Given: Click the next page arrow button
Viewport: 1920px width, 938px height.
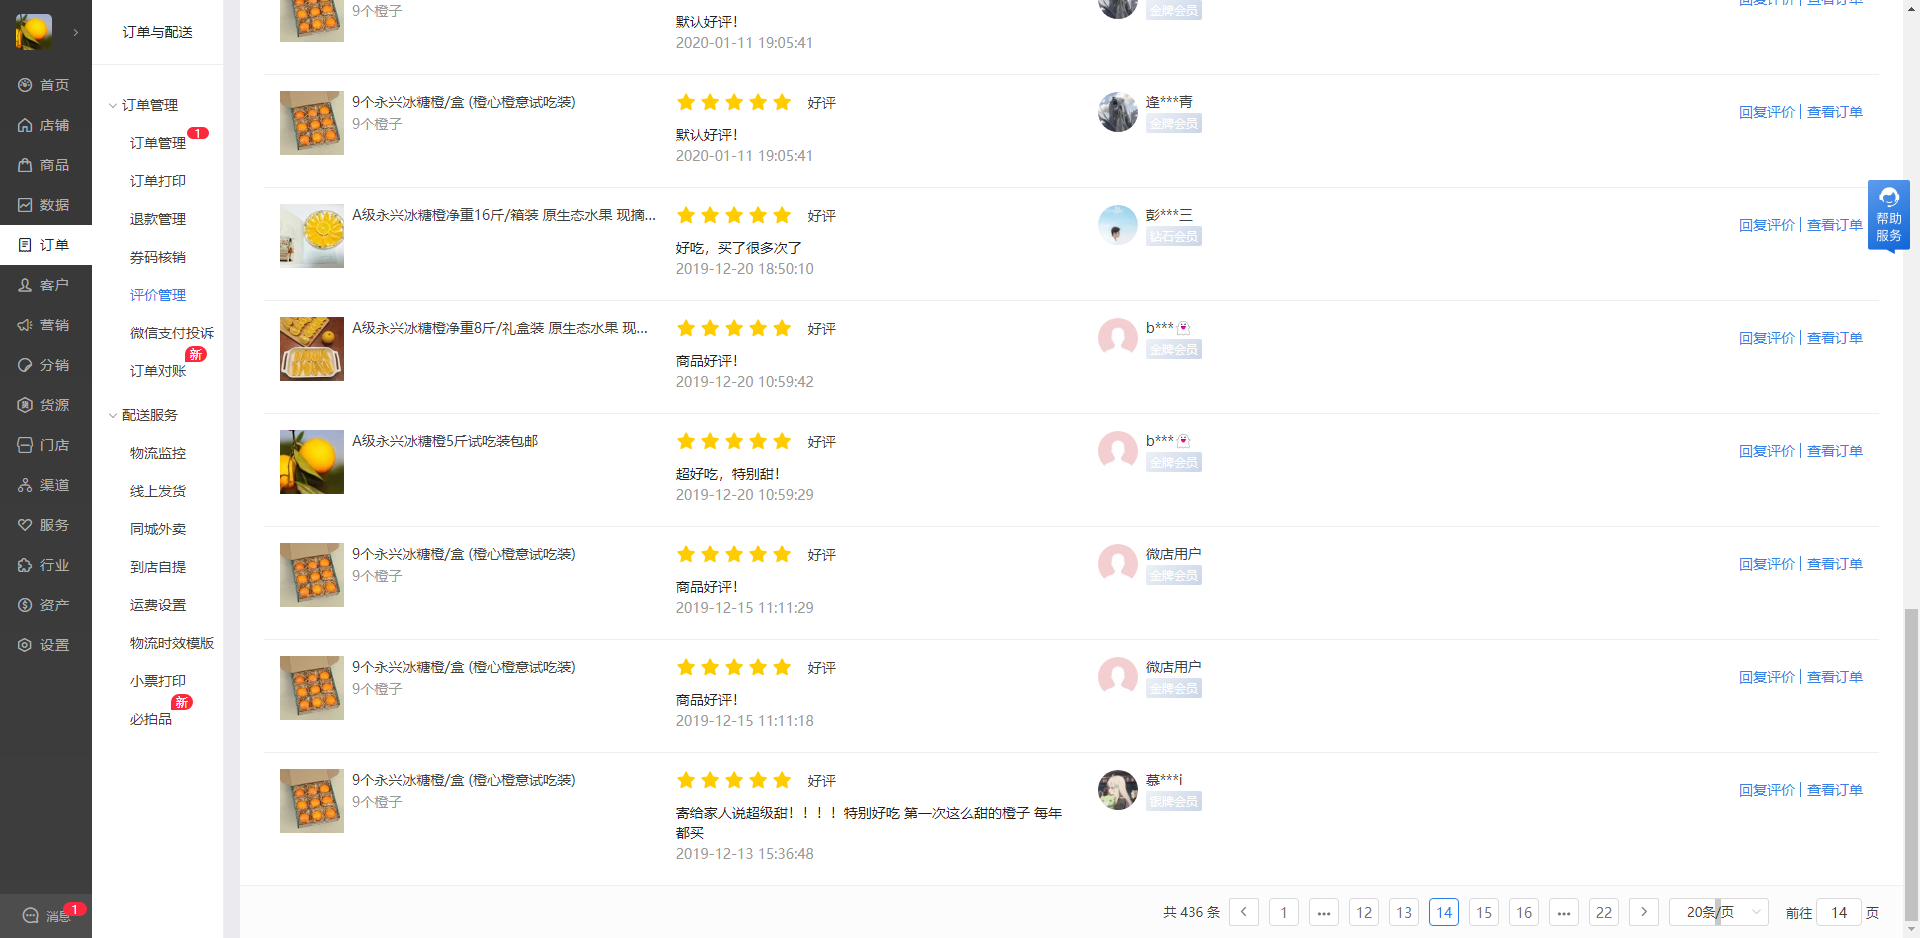Looking at the screenshot, I should (x=1643, y=912).
